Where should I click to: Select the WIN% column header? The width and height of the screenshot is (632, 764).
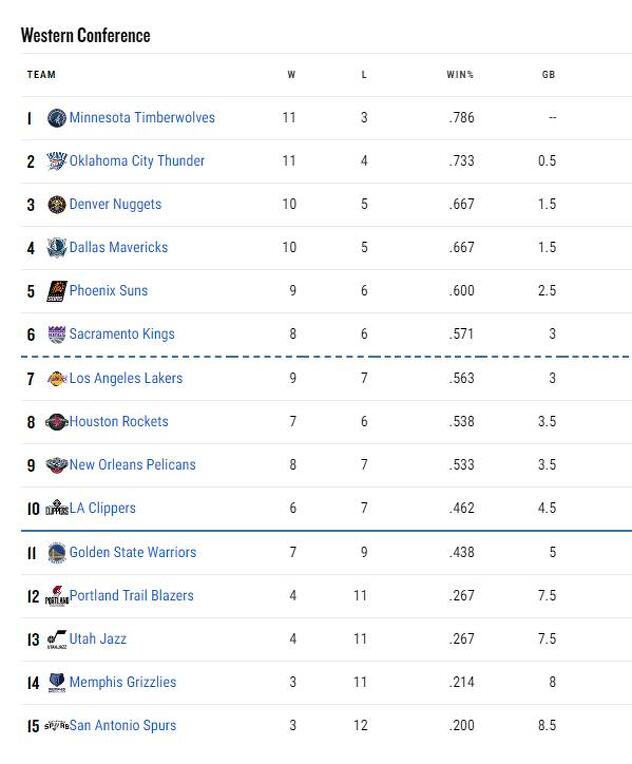pyautogui.click(x=460, y=75)
